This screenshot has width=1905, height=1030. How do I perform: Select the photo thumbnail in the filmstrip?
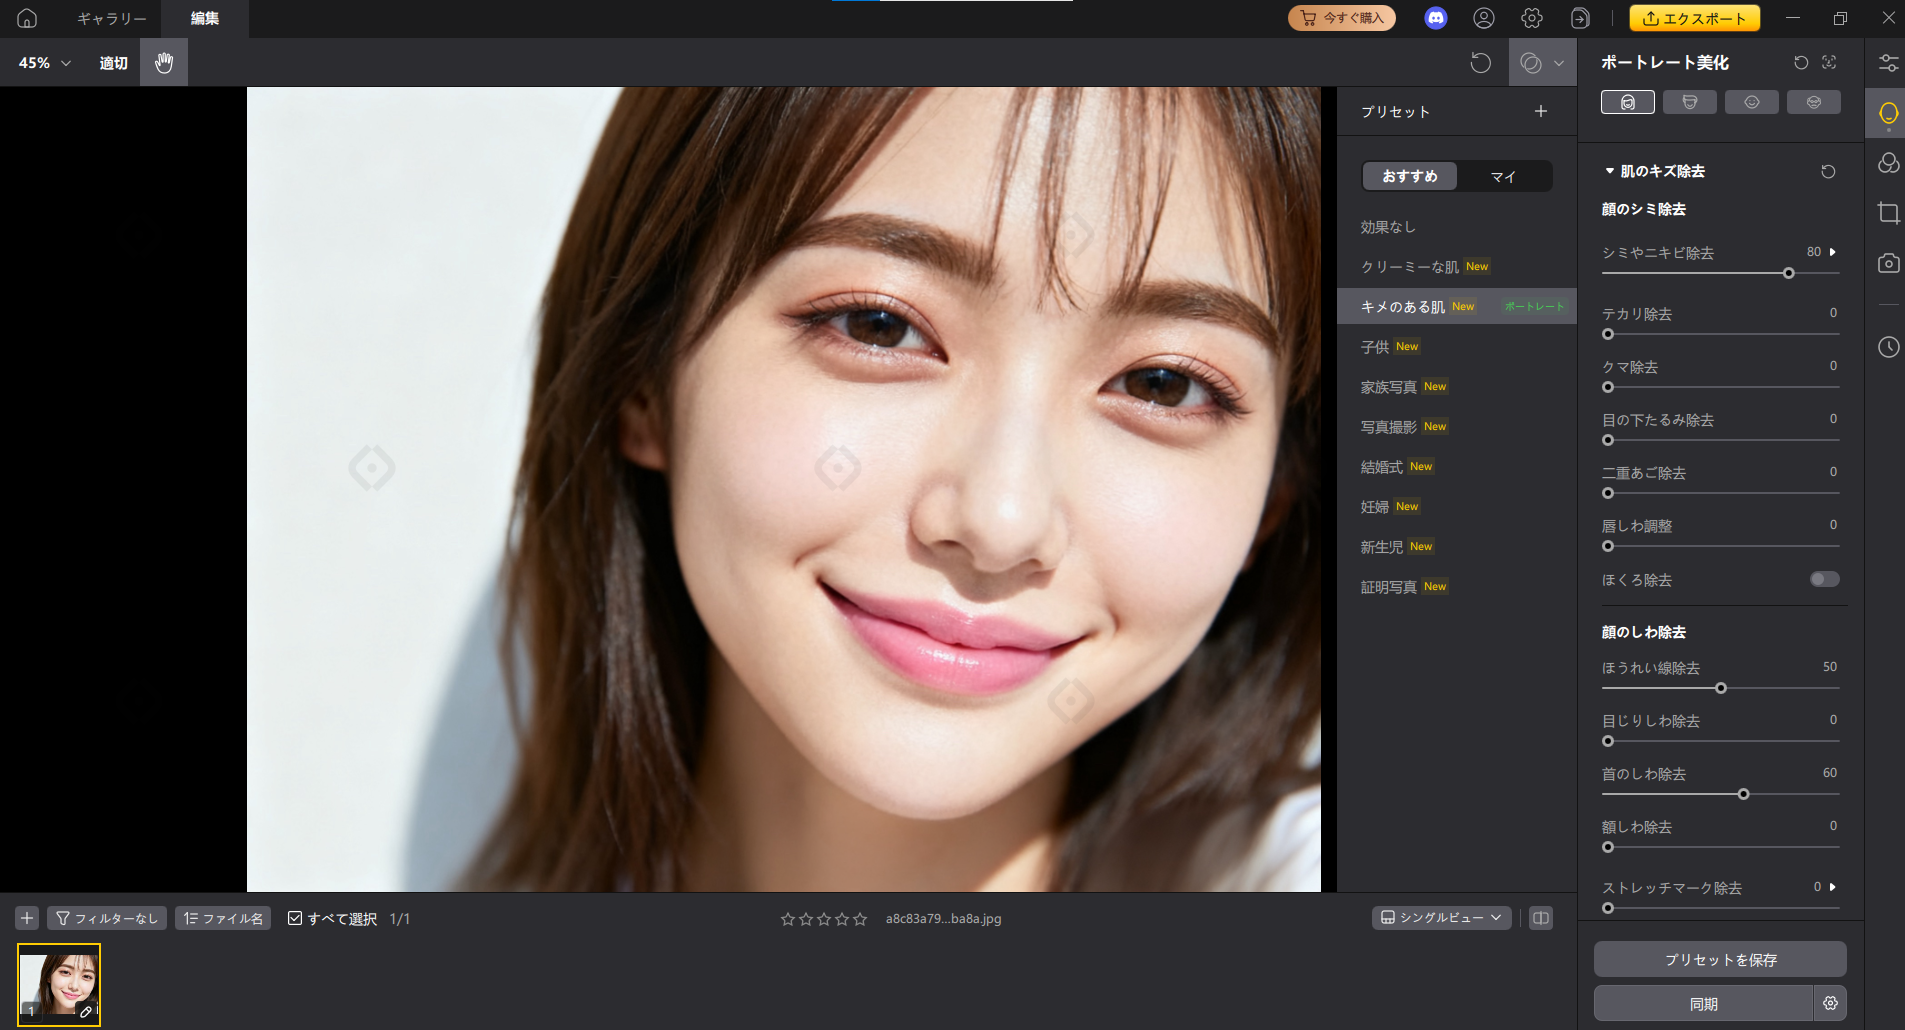coord(58,983)
